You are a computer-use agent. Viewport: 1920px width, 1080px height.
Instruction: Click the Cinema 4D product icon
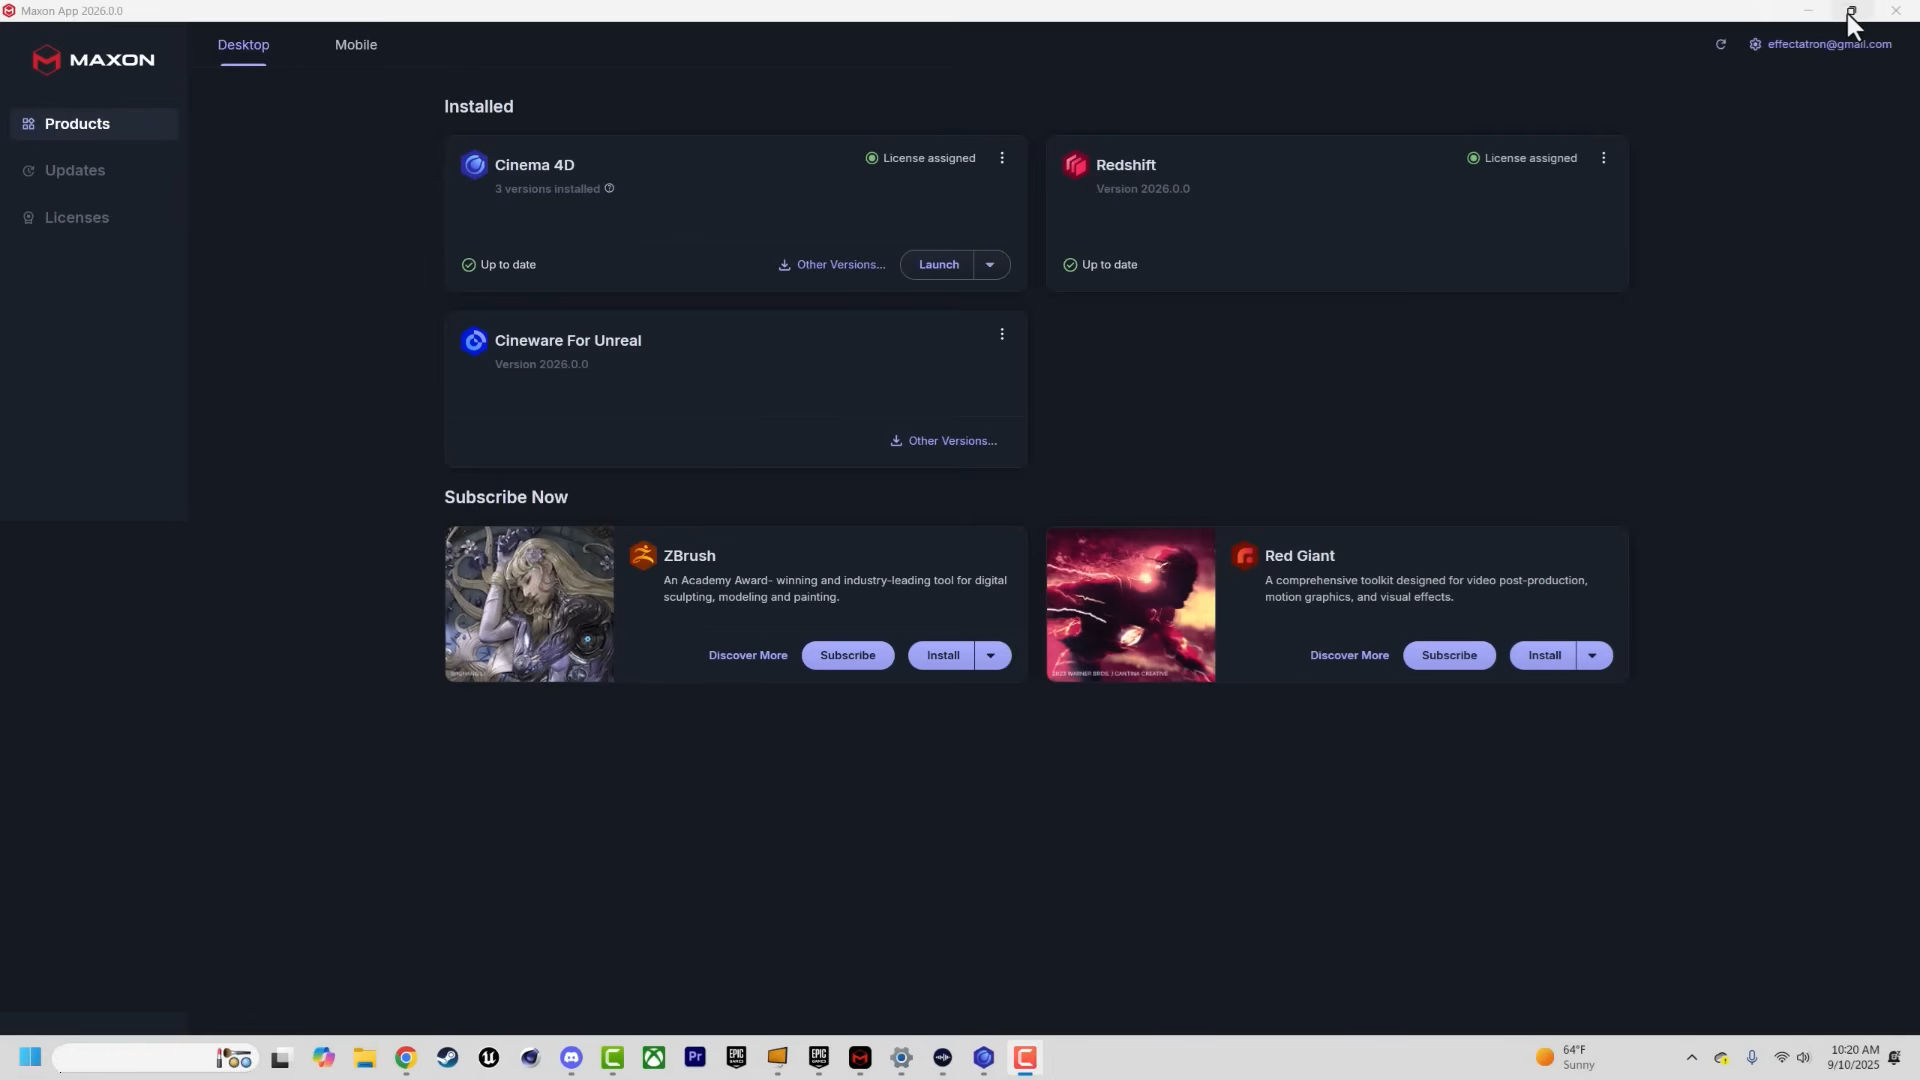[474, 165]
